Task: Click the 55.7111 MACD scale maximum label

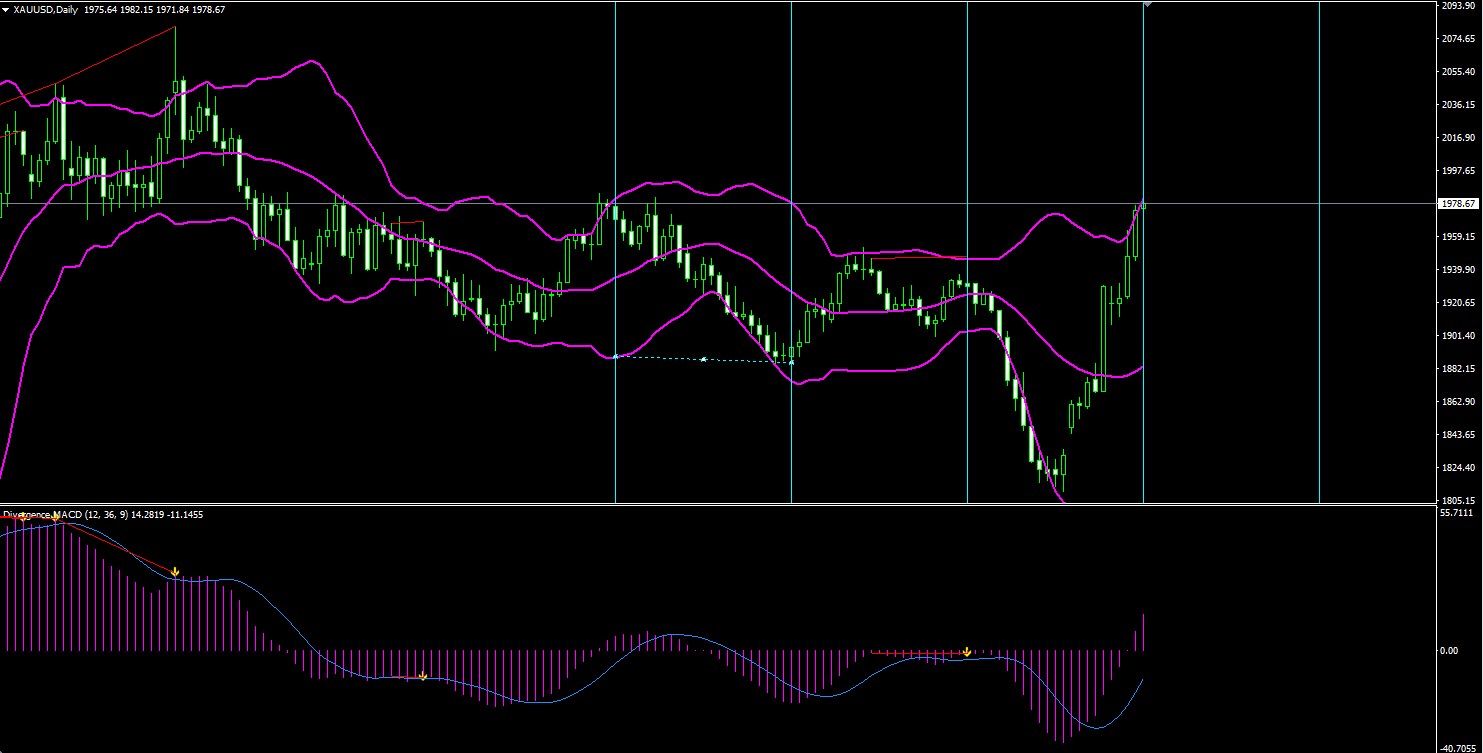Action: (1457, 513)
